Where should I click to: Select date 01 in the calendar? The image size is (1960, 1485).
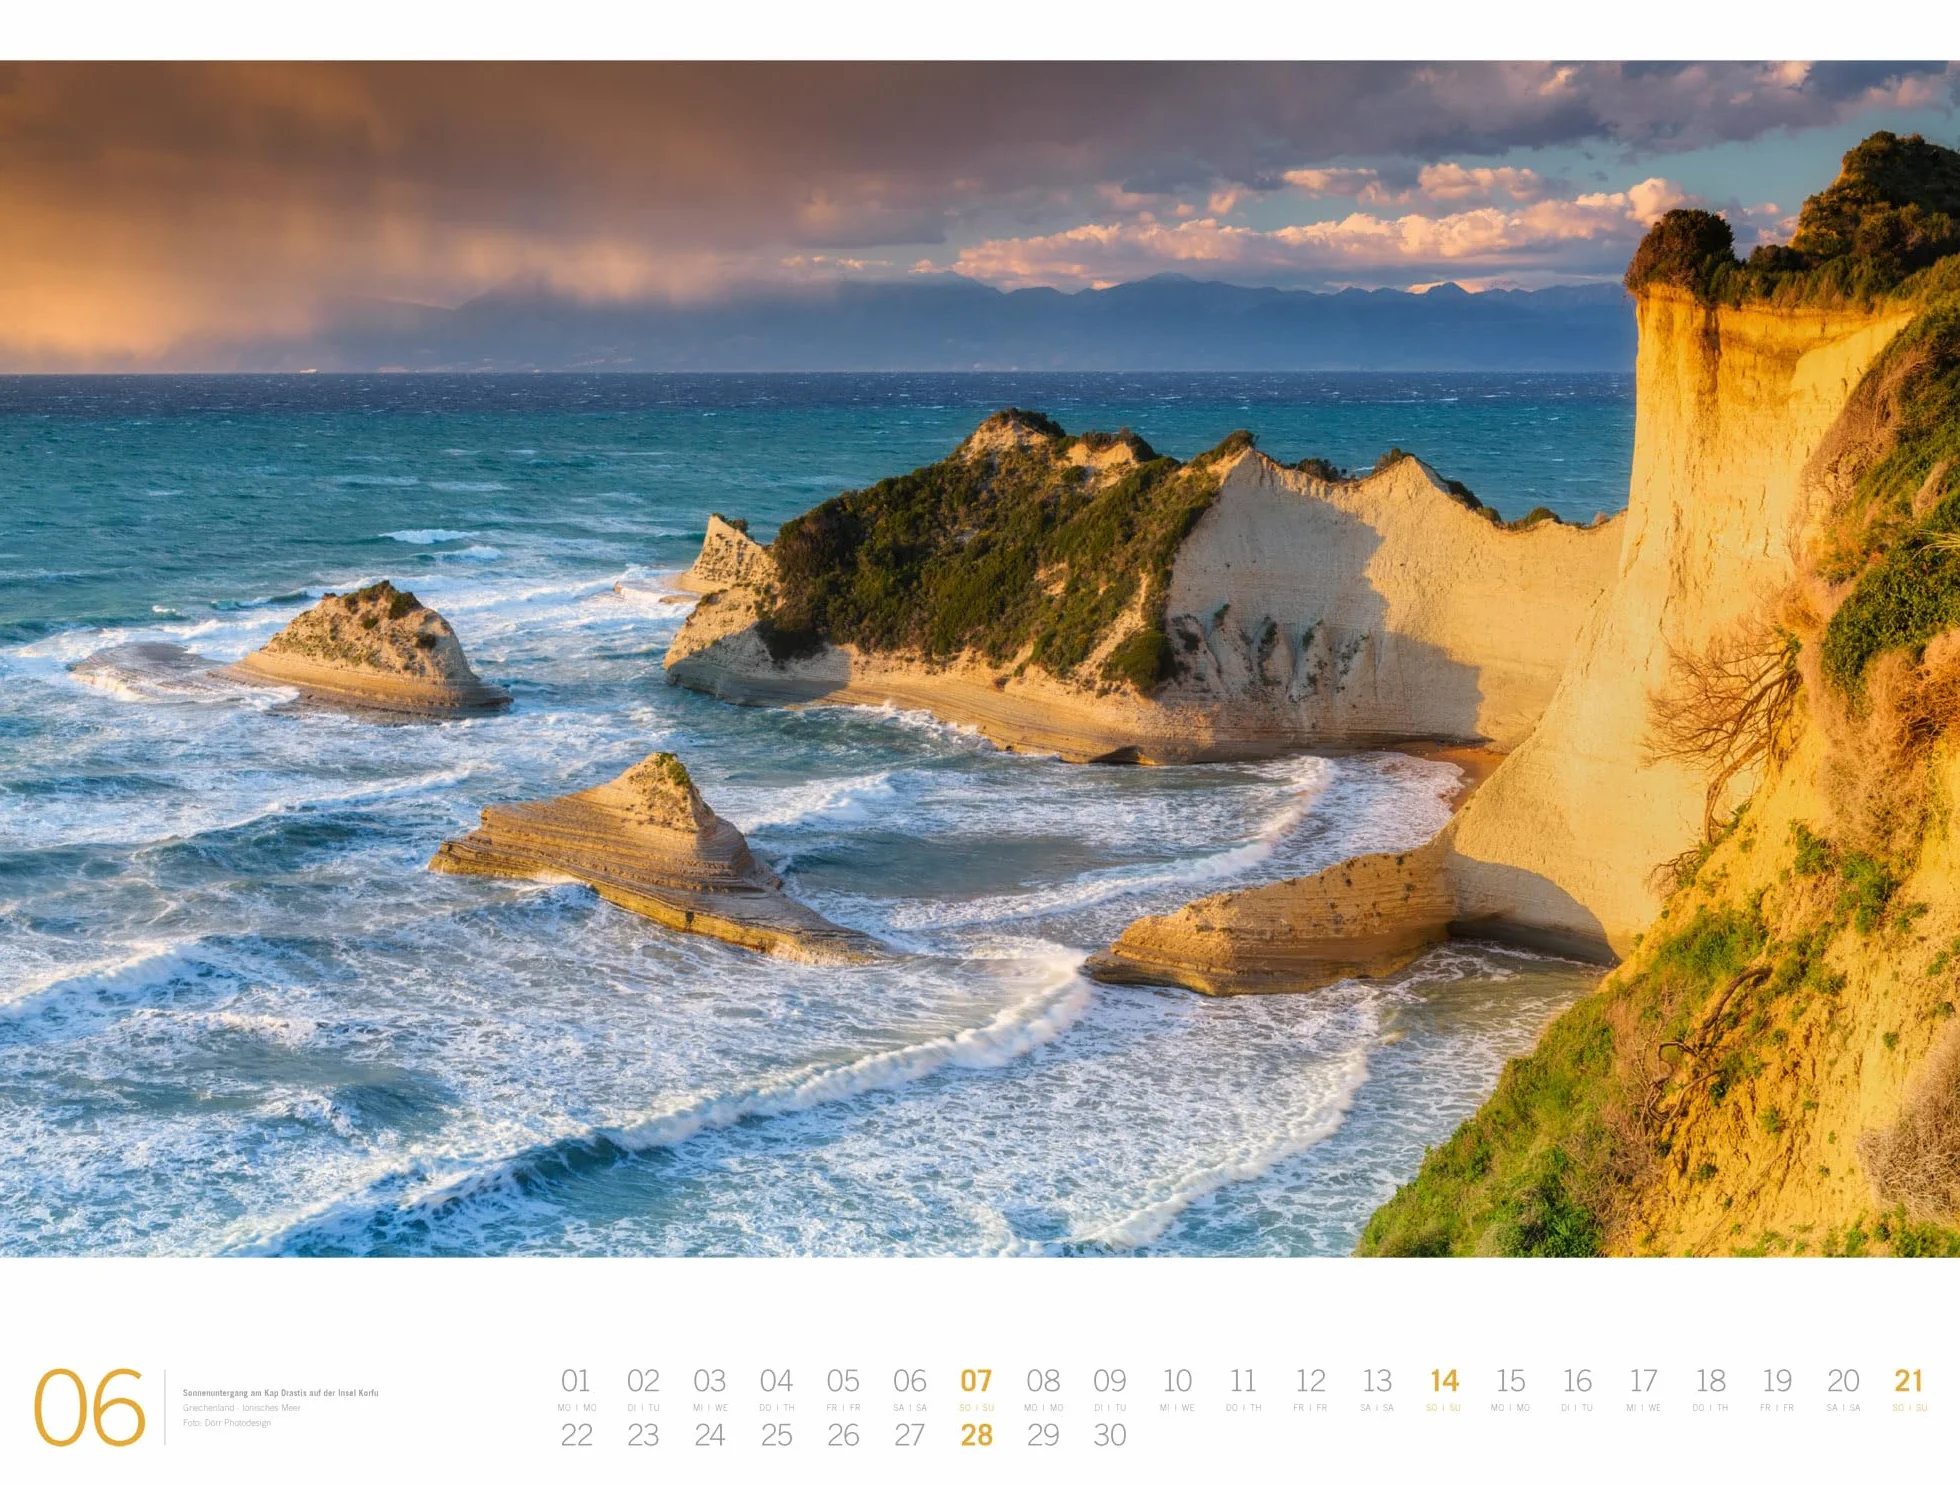576,1381
